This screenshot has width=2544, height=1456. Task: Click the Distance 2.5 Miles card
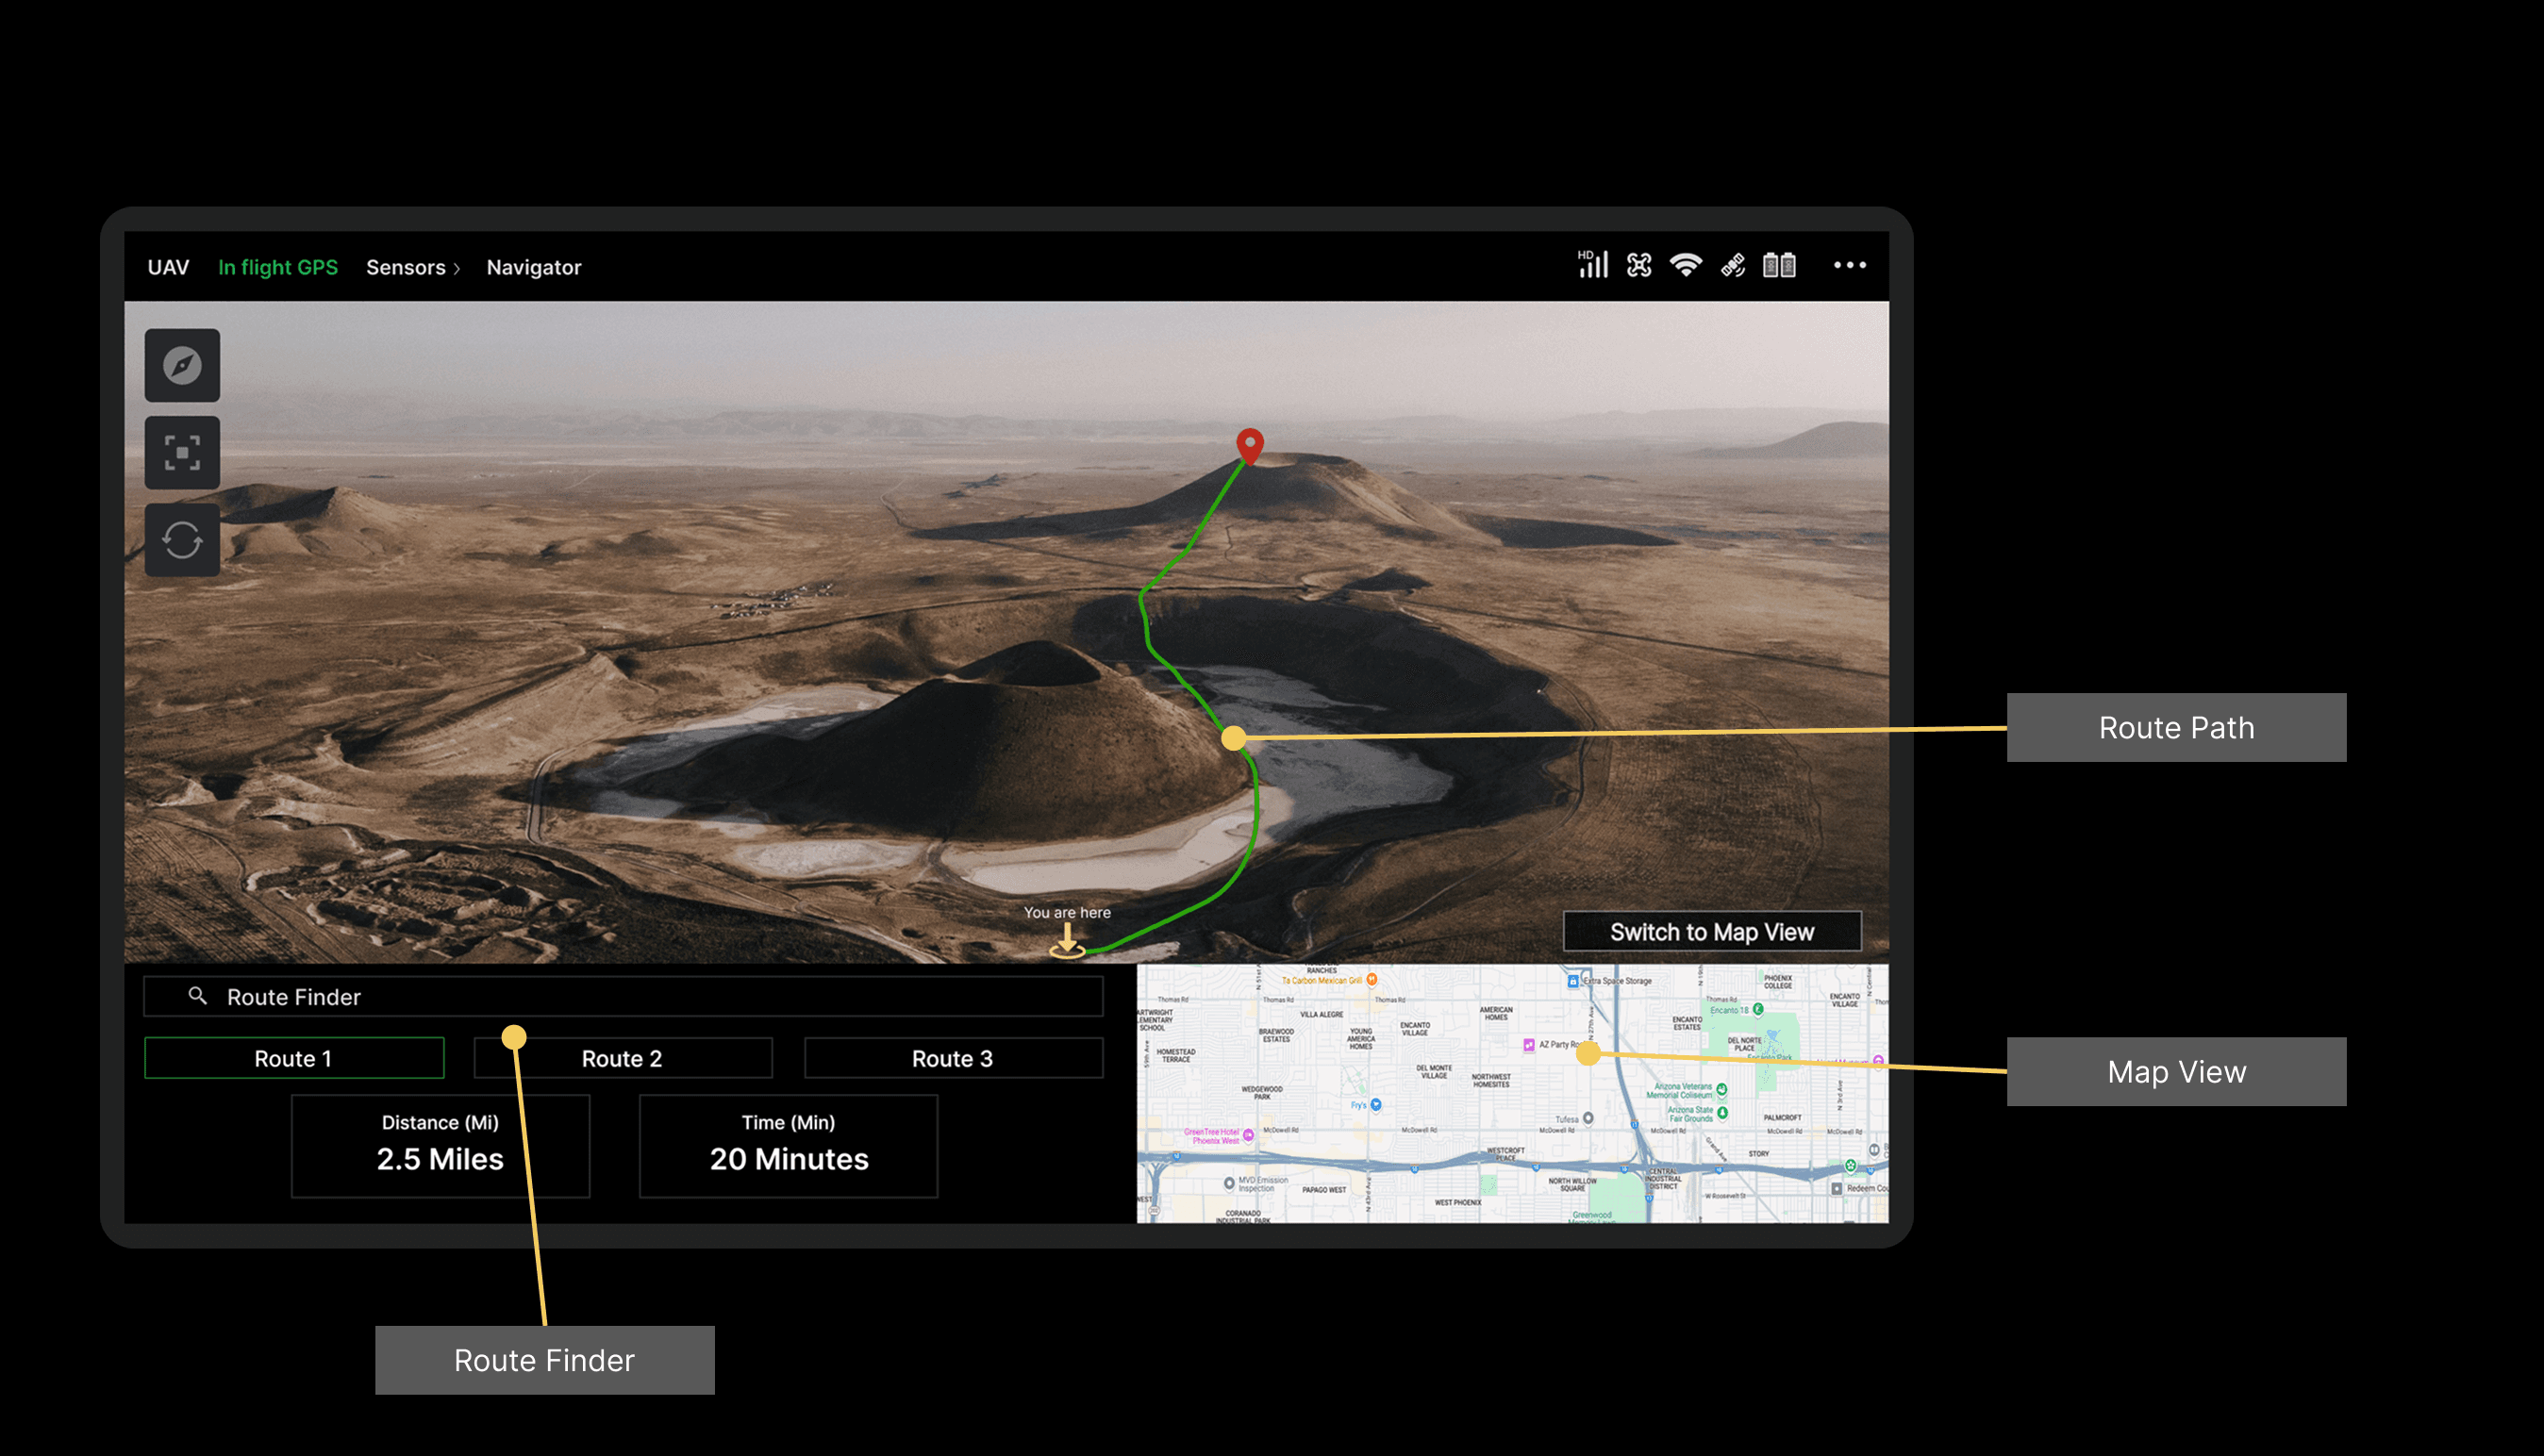point(440,1146)
